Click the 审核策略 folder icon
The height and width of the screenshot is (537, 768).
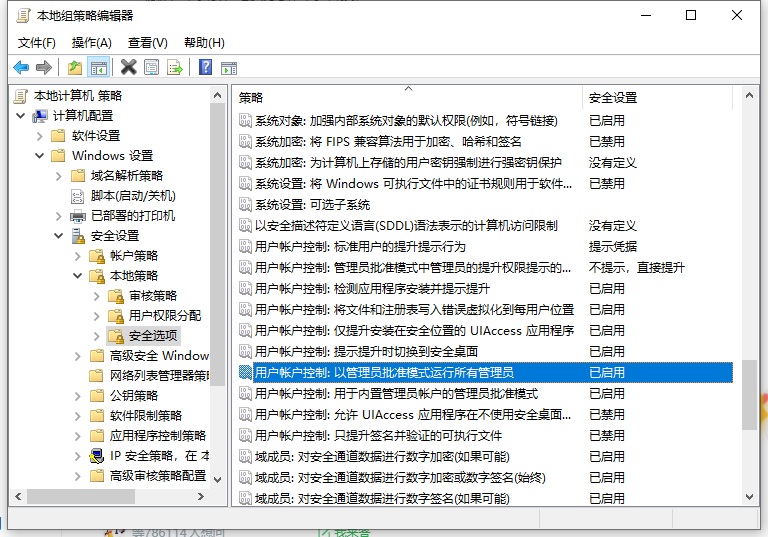[x=116, y=296]
